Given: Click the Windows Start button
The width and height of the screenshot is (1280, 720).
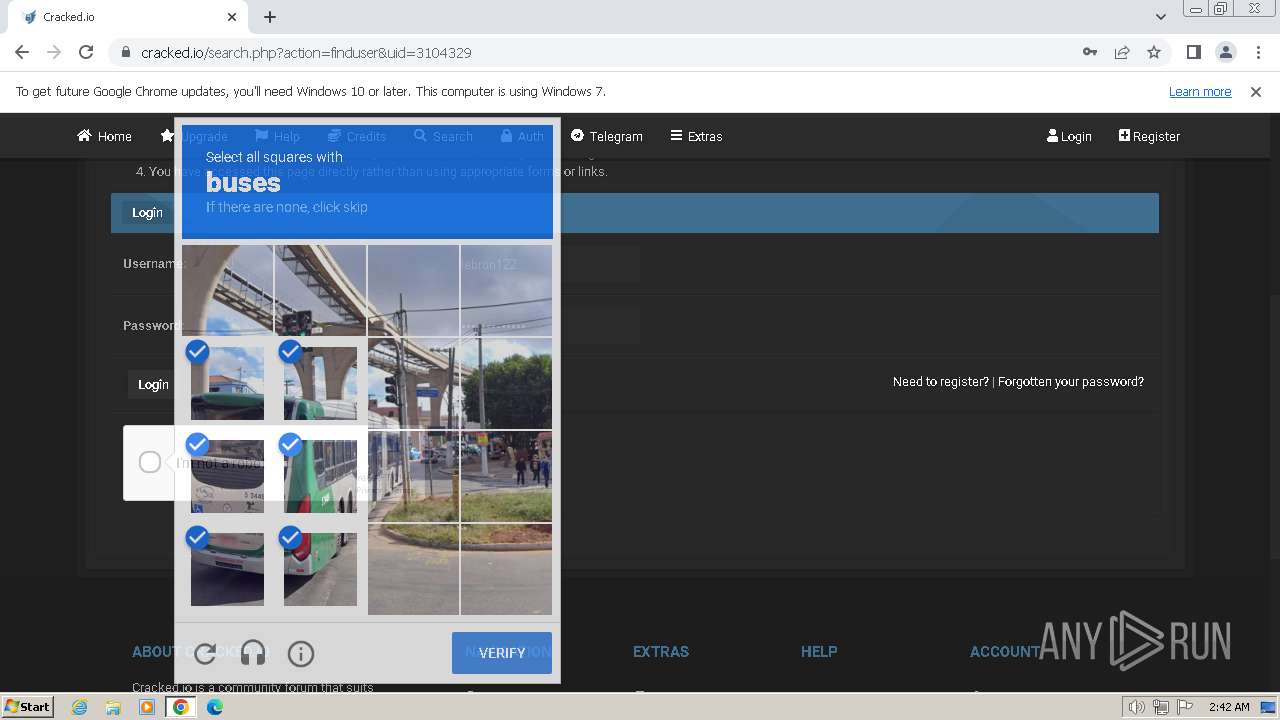Looking at the screenshot, I should coord(28,706).
